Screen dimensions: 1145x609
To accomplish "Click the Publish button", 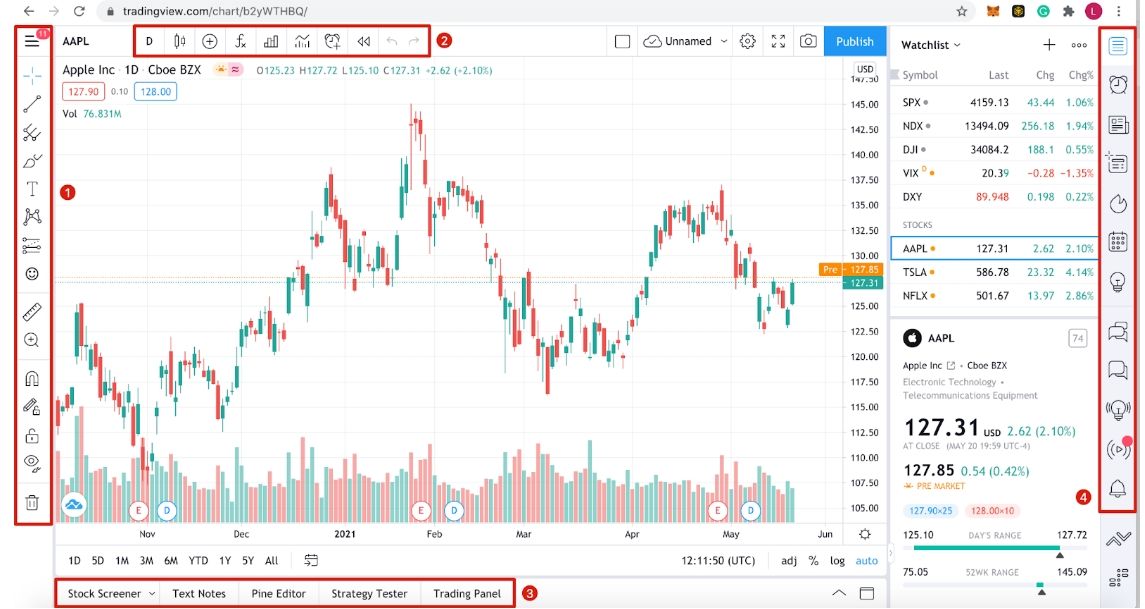I will 854,41.
